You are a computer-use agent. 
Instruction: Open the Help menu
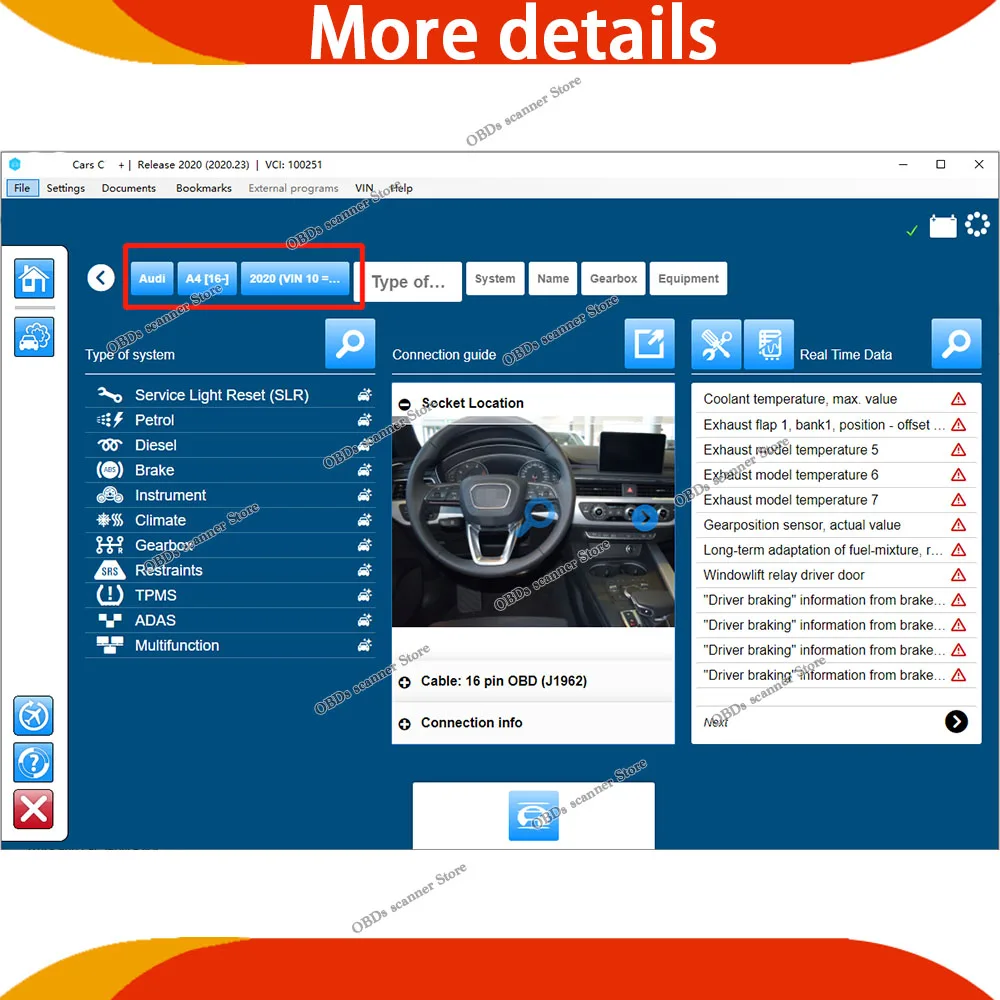click(401, 188)
